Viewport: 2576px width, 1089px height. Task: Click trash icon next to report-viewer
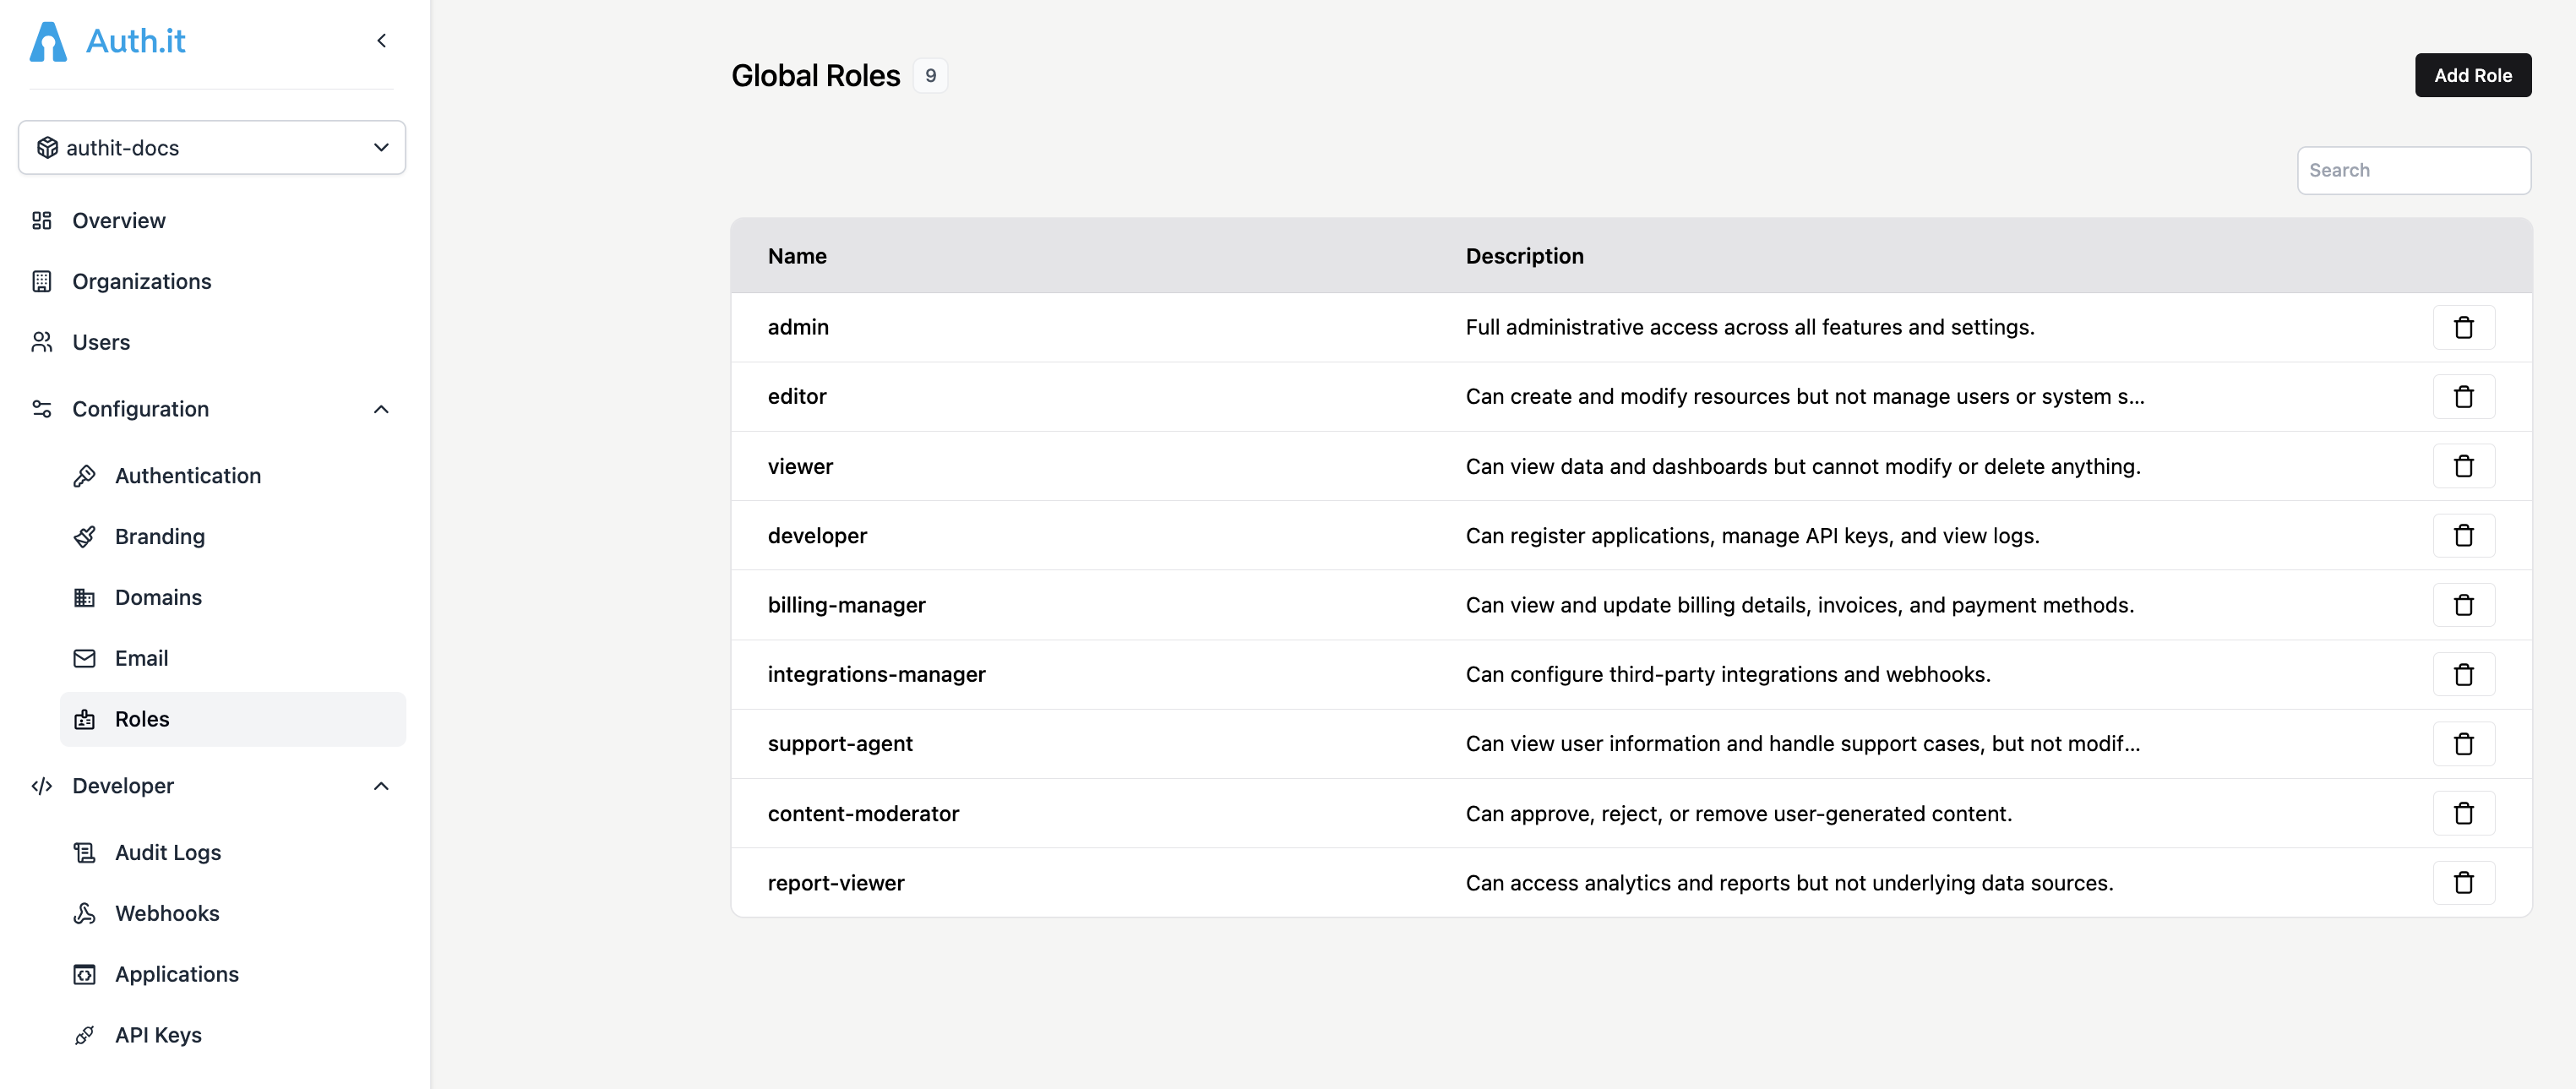2463,883
